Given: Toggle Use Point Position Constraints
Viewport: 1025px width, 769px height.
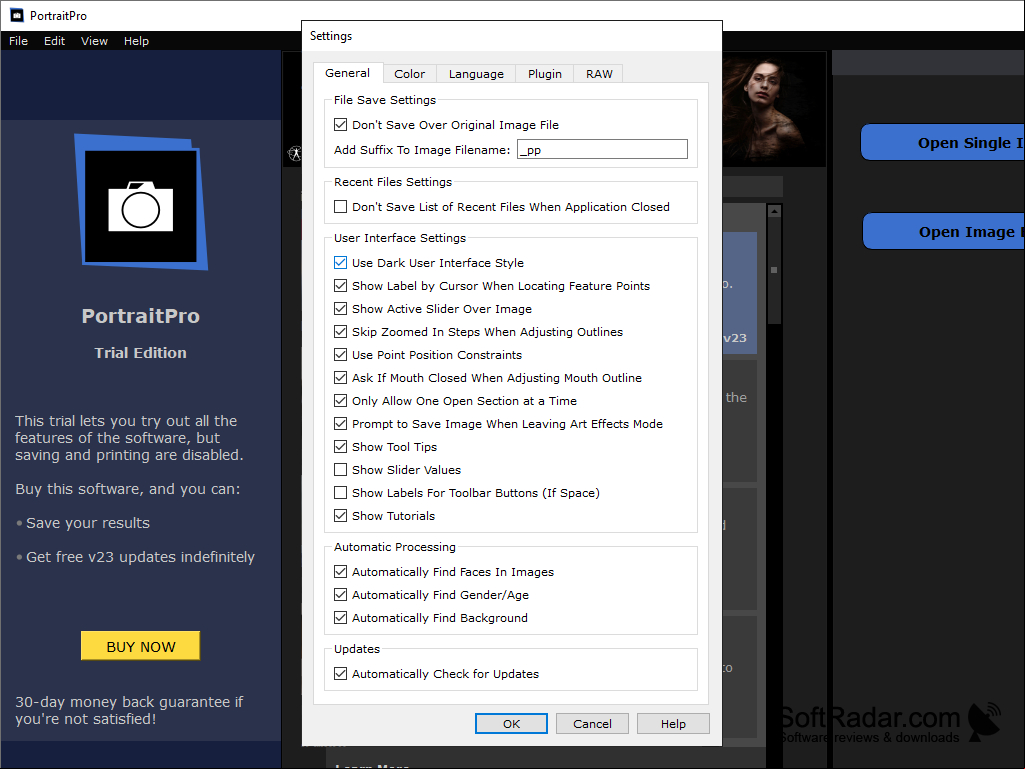Looking at the screenshot, I should pos(341,354).
